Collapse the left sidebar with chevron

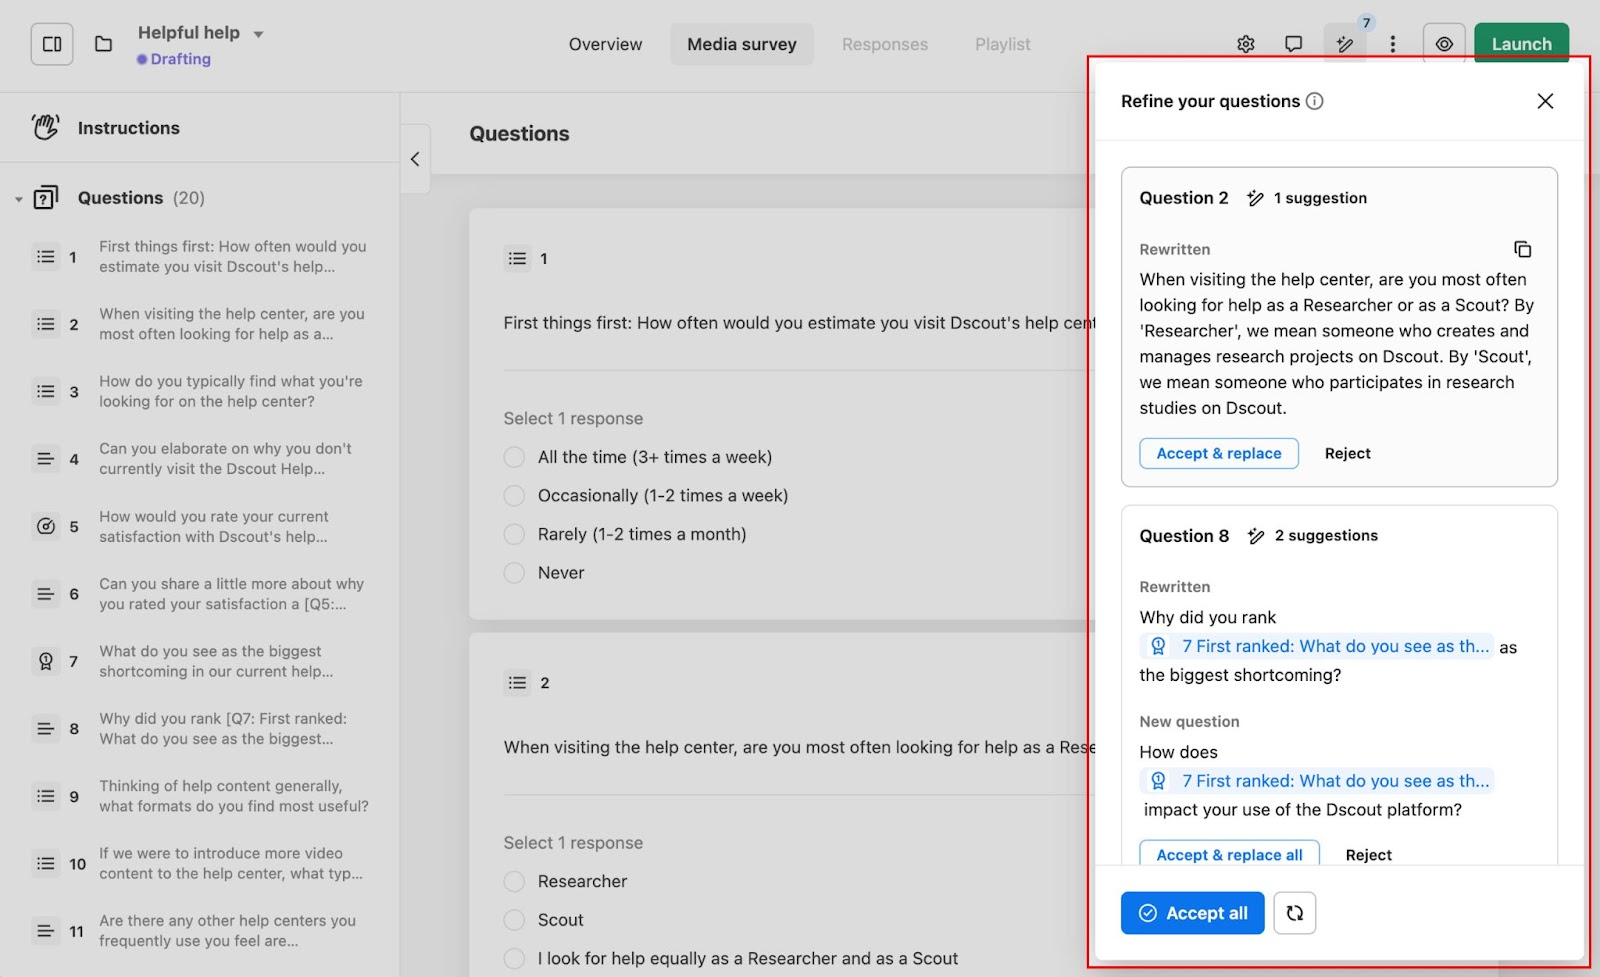tap(415, 159)
